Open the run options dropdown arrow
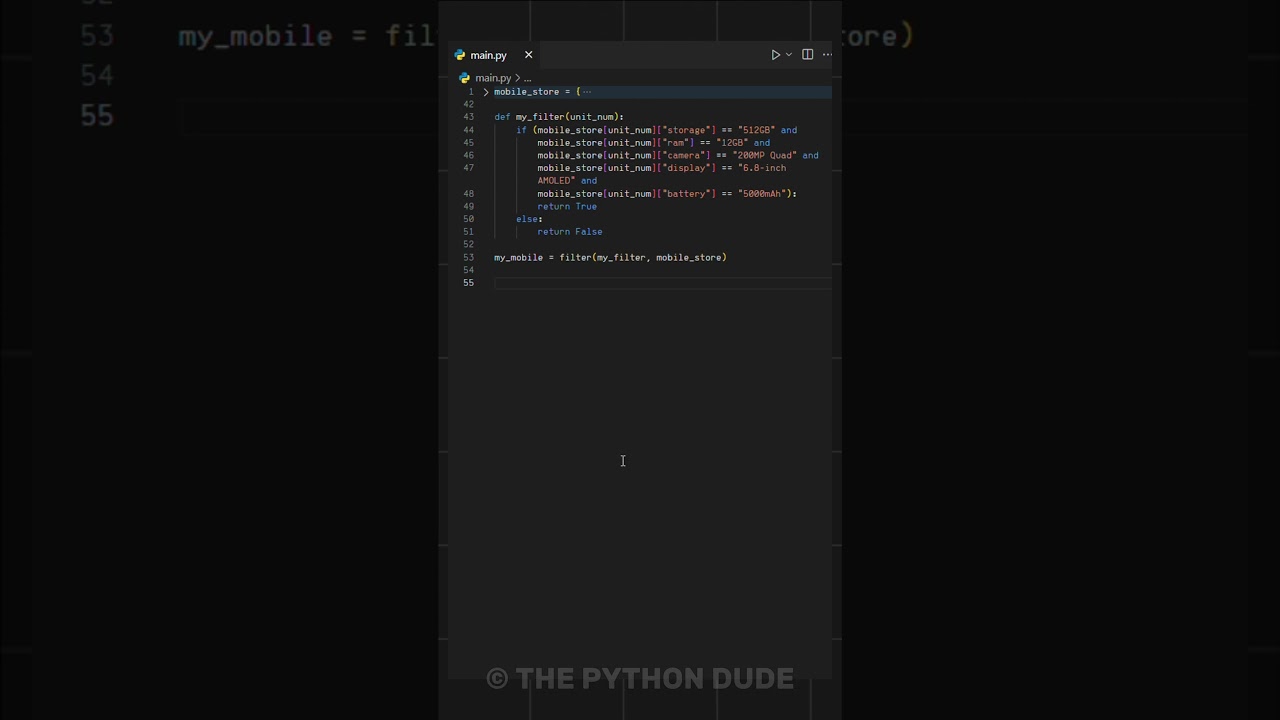Viewport: 1280px width, 720px height. tap(789, 55)
